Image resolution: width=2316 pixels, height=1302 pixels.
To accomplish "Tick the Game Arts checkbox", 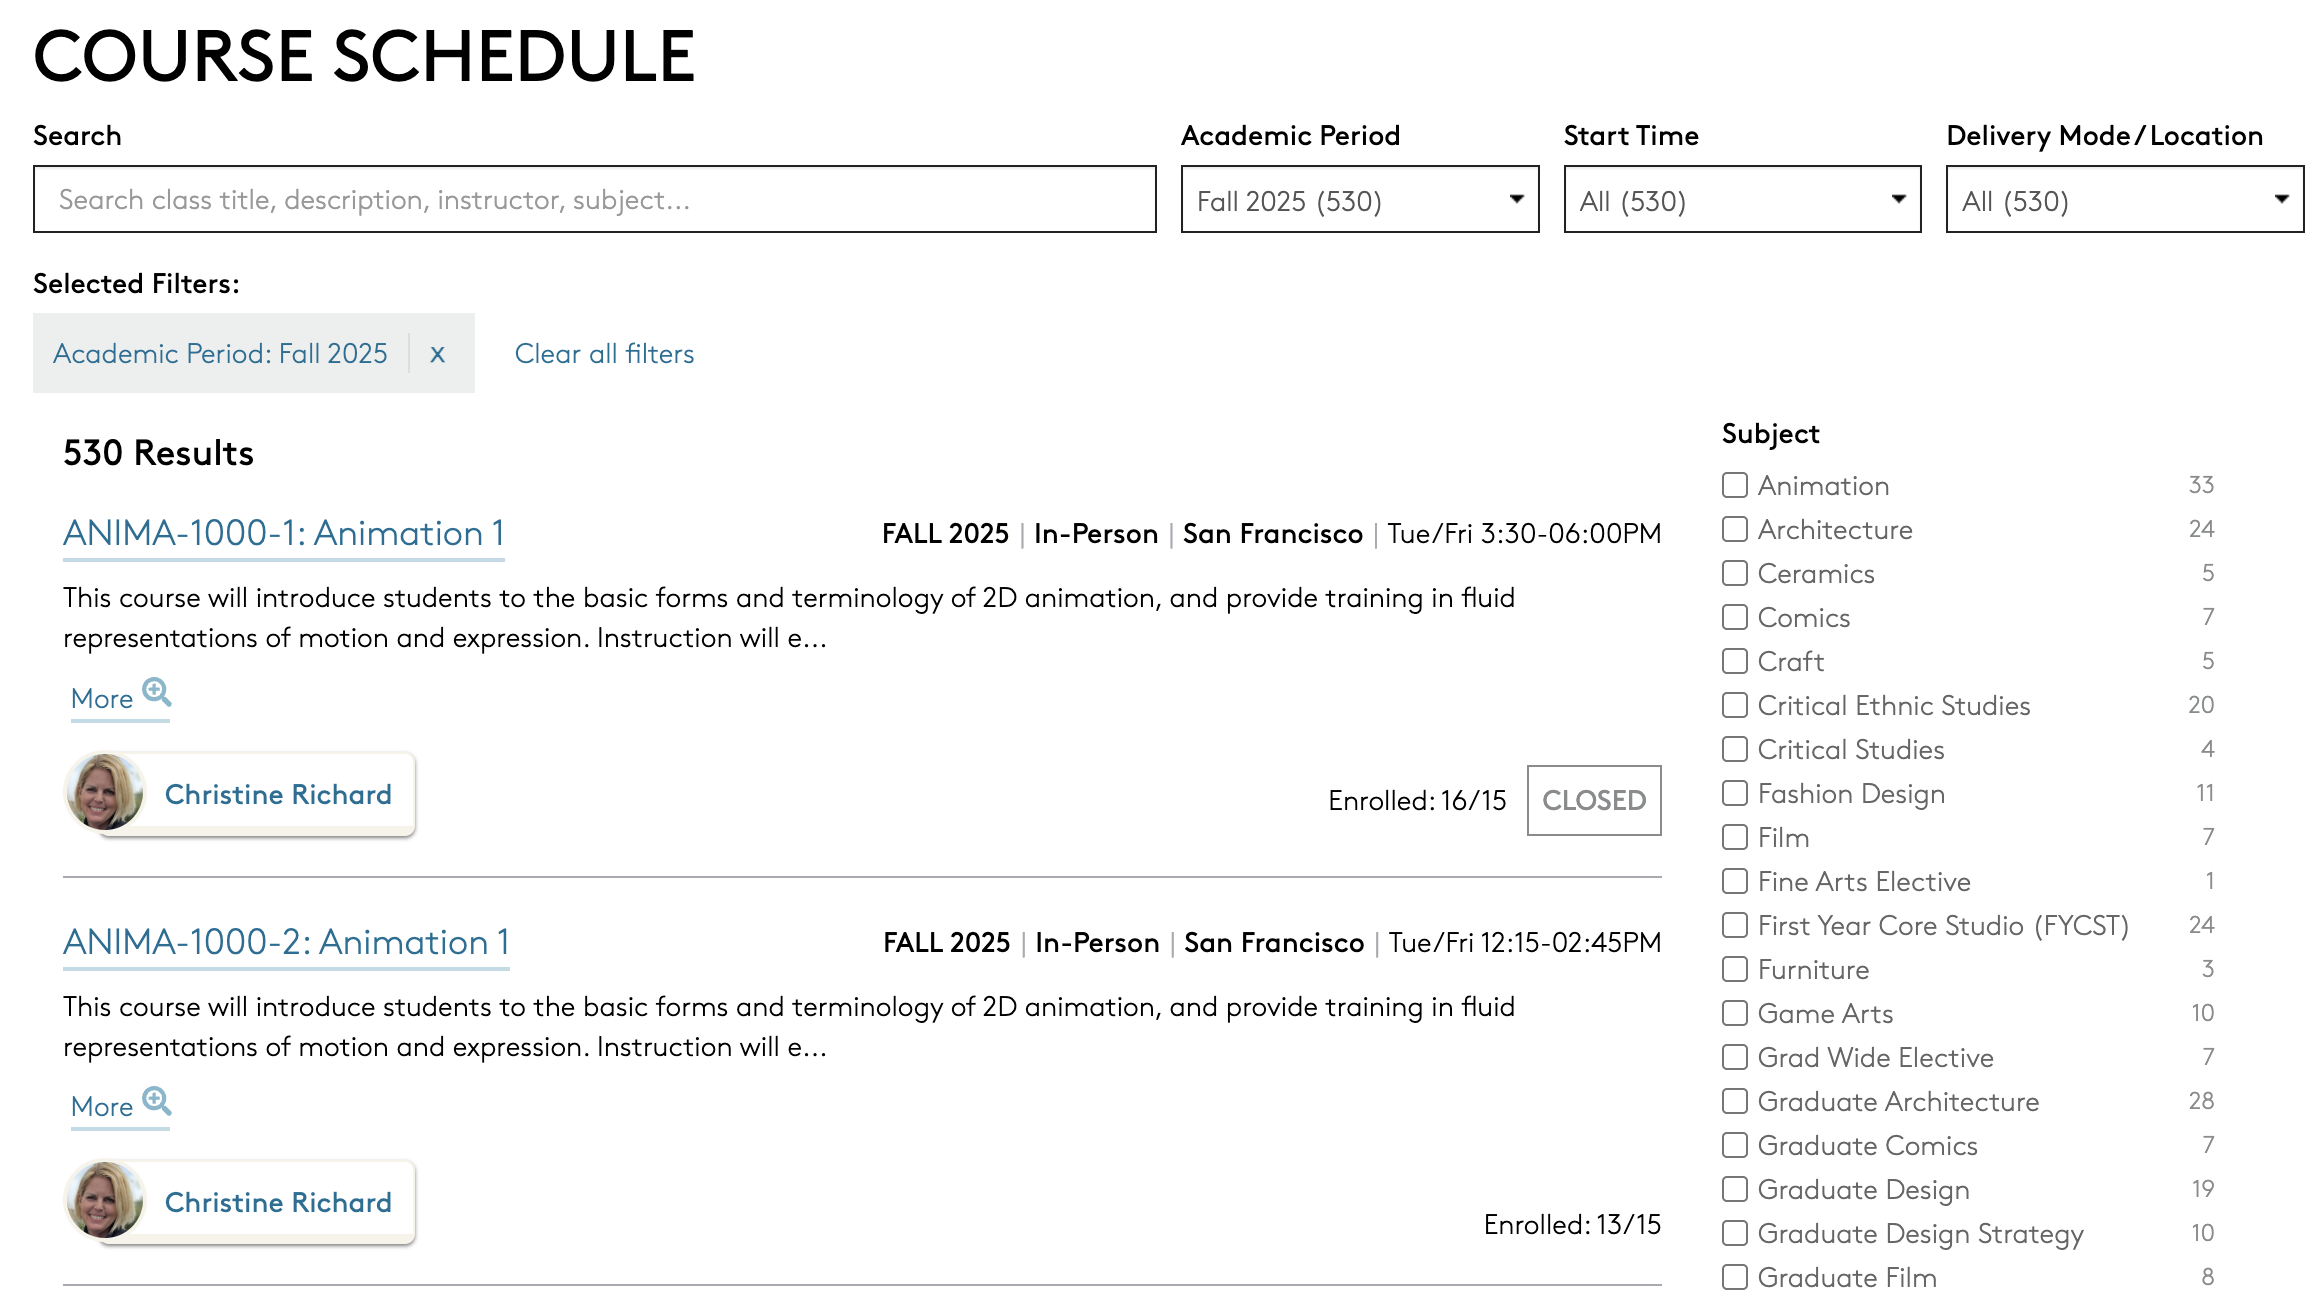I will (x=1735, y=1014).
